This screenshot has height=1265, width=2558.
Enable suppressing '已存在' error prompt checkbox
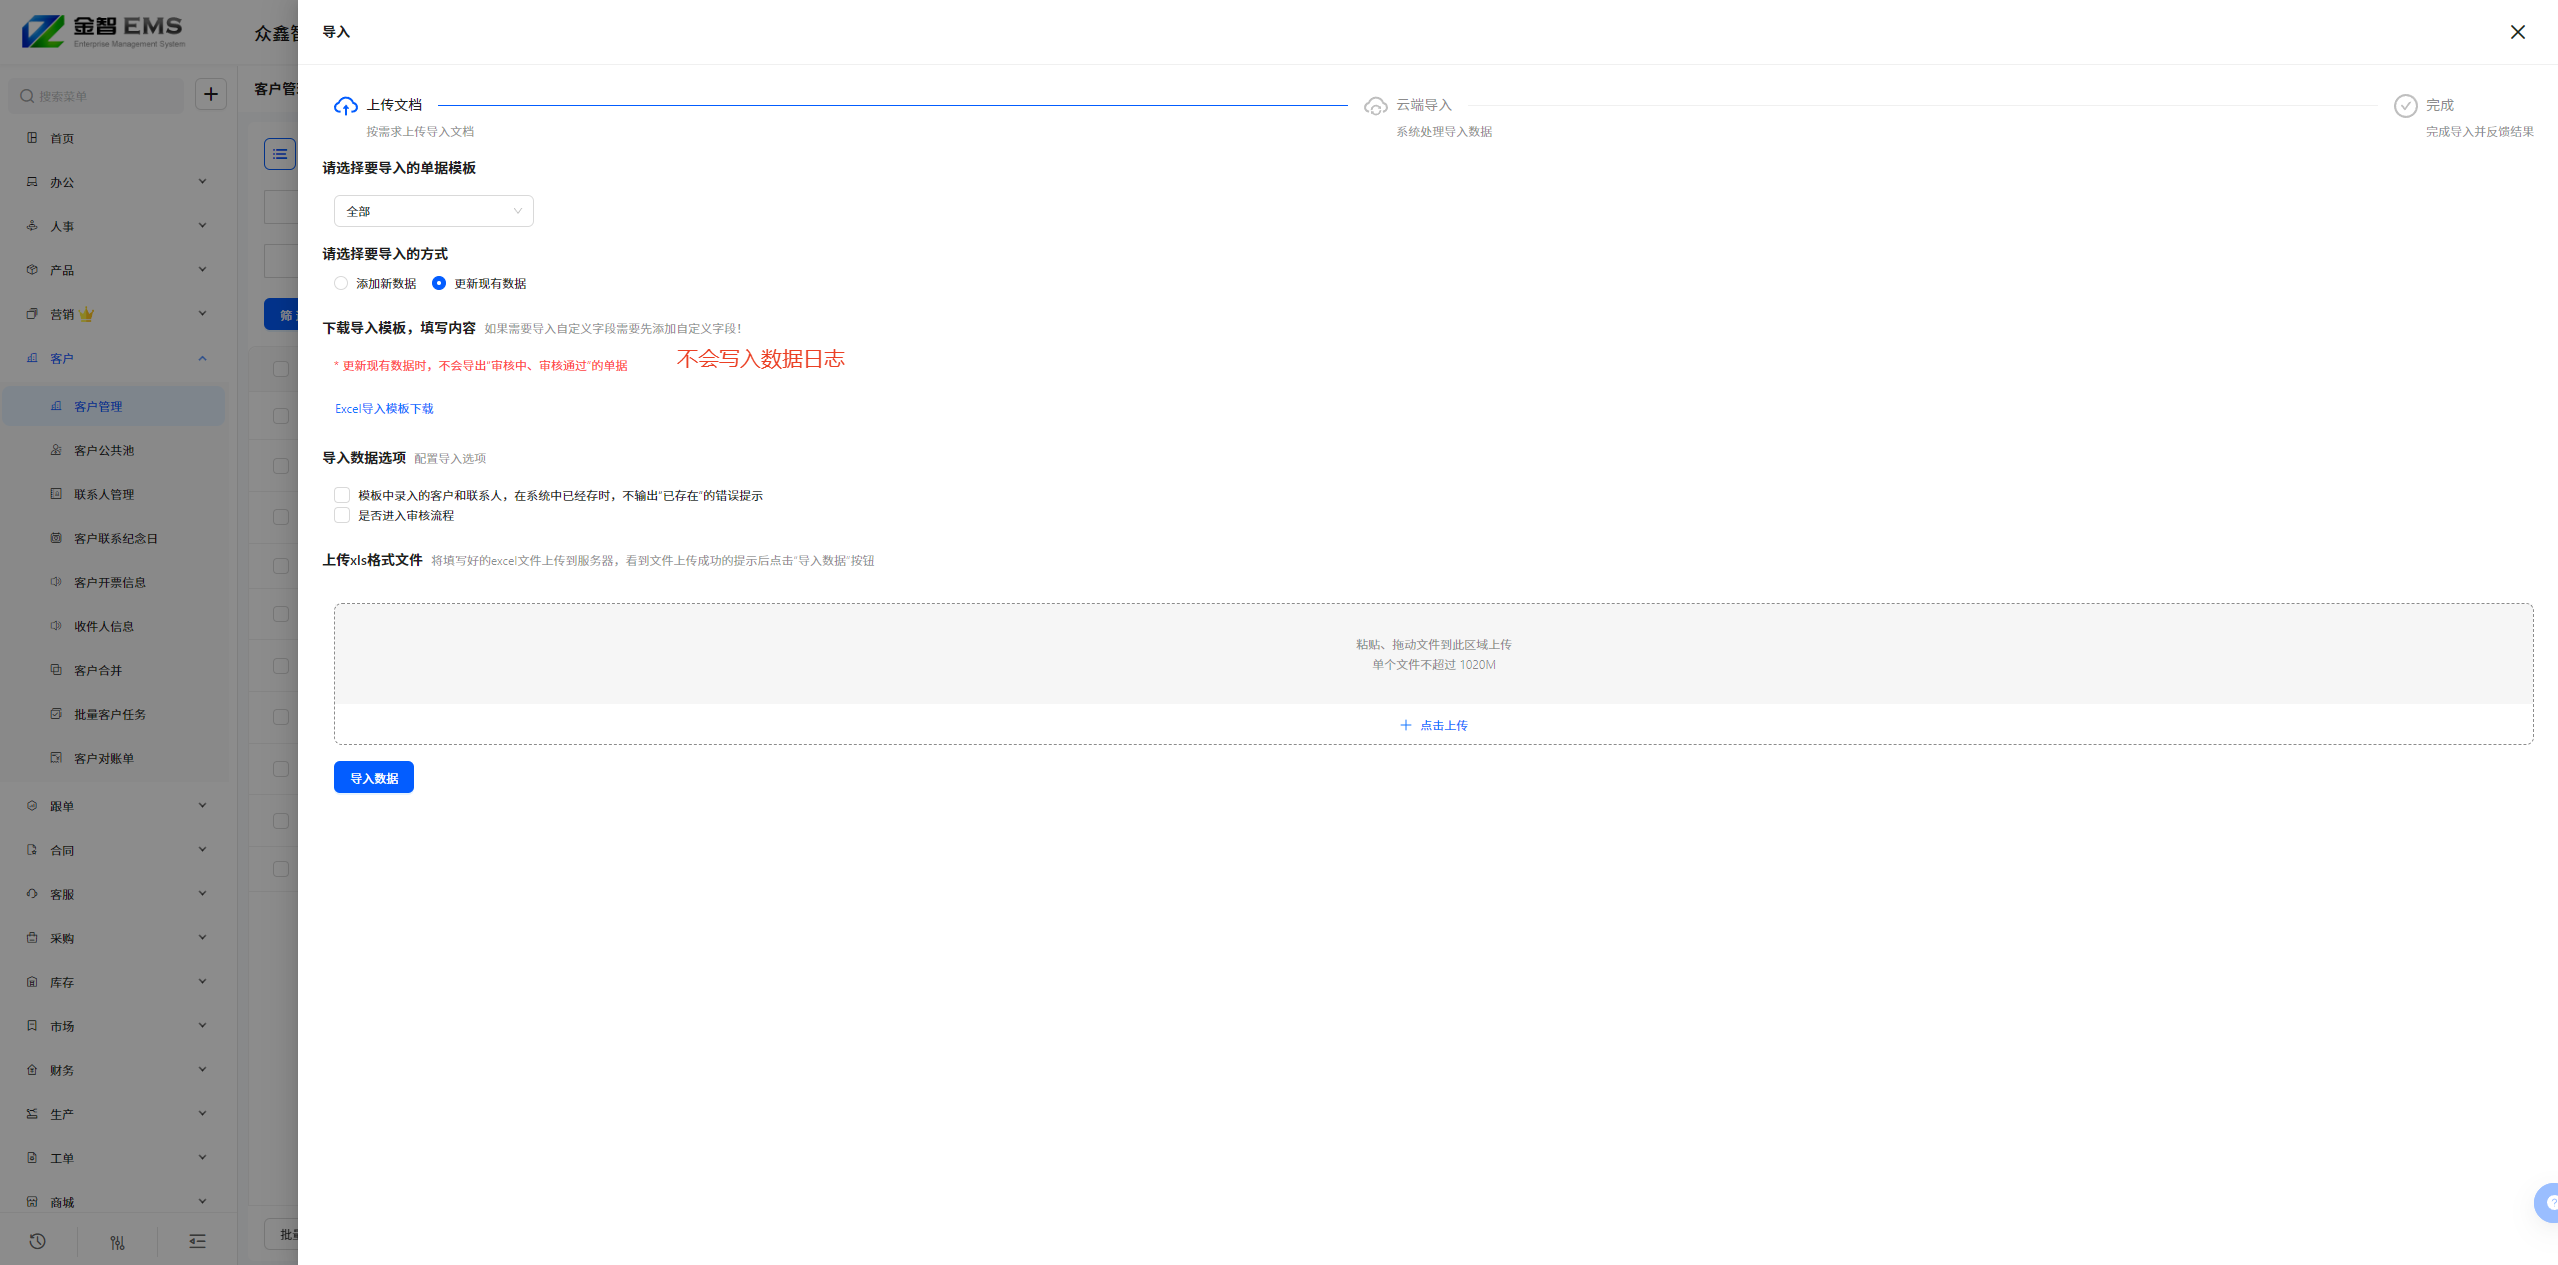click(342, 496)
